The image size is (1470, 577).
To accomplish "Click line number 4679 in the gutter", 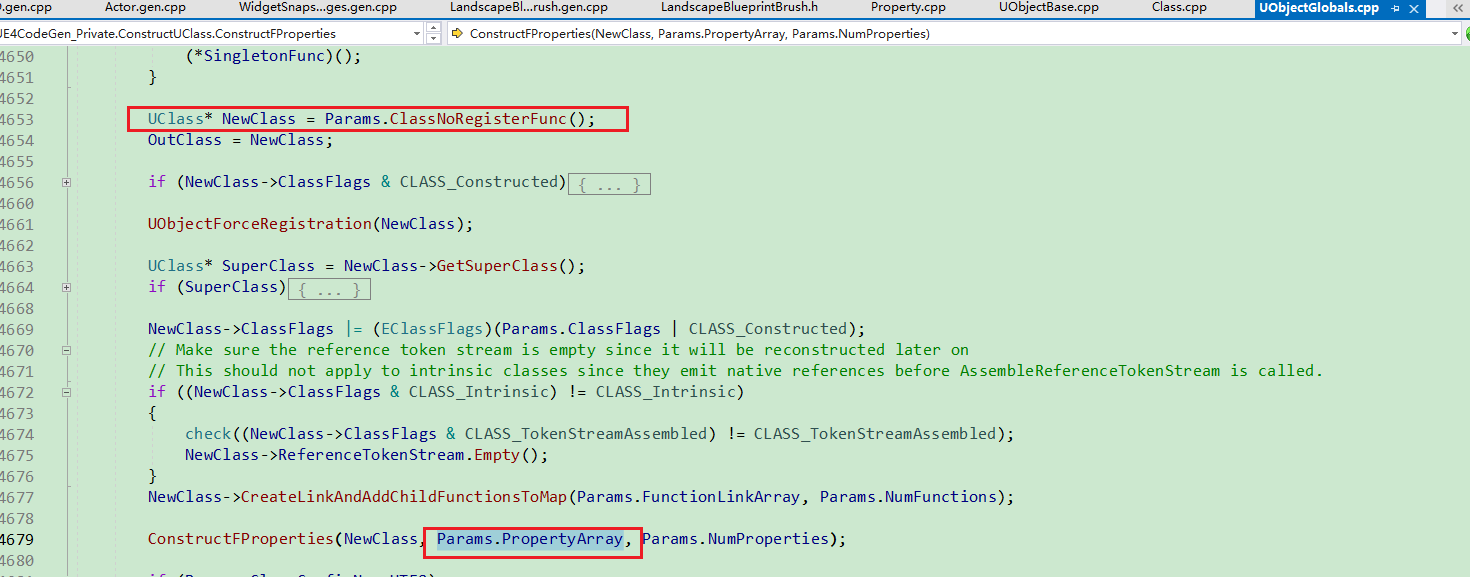I will tap(15, 539).
